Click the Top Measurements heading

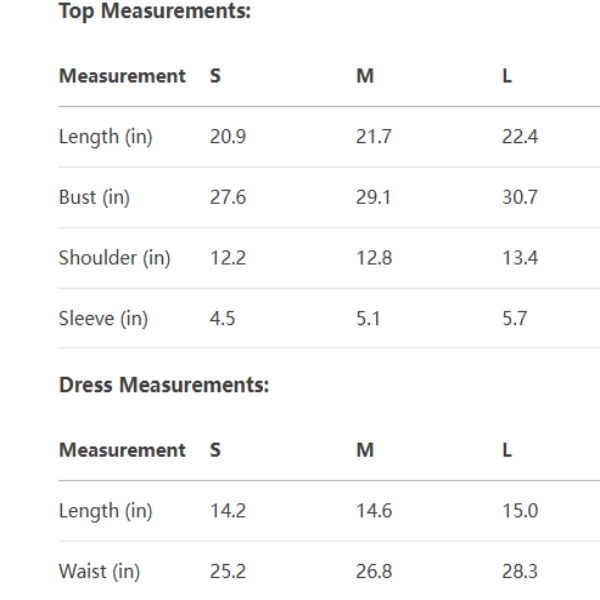click(x=154, y=12)
